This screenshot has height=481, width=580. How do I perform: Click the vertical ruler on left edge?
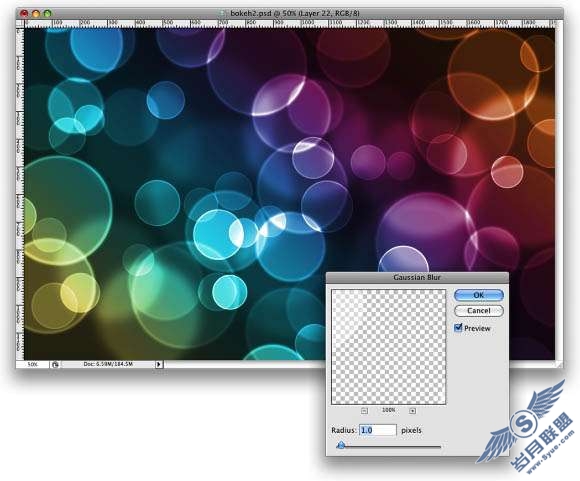click(x=20, y=193)
